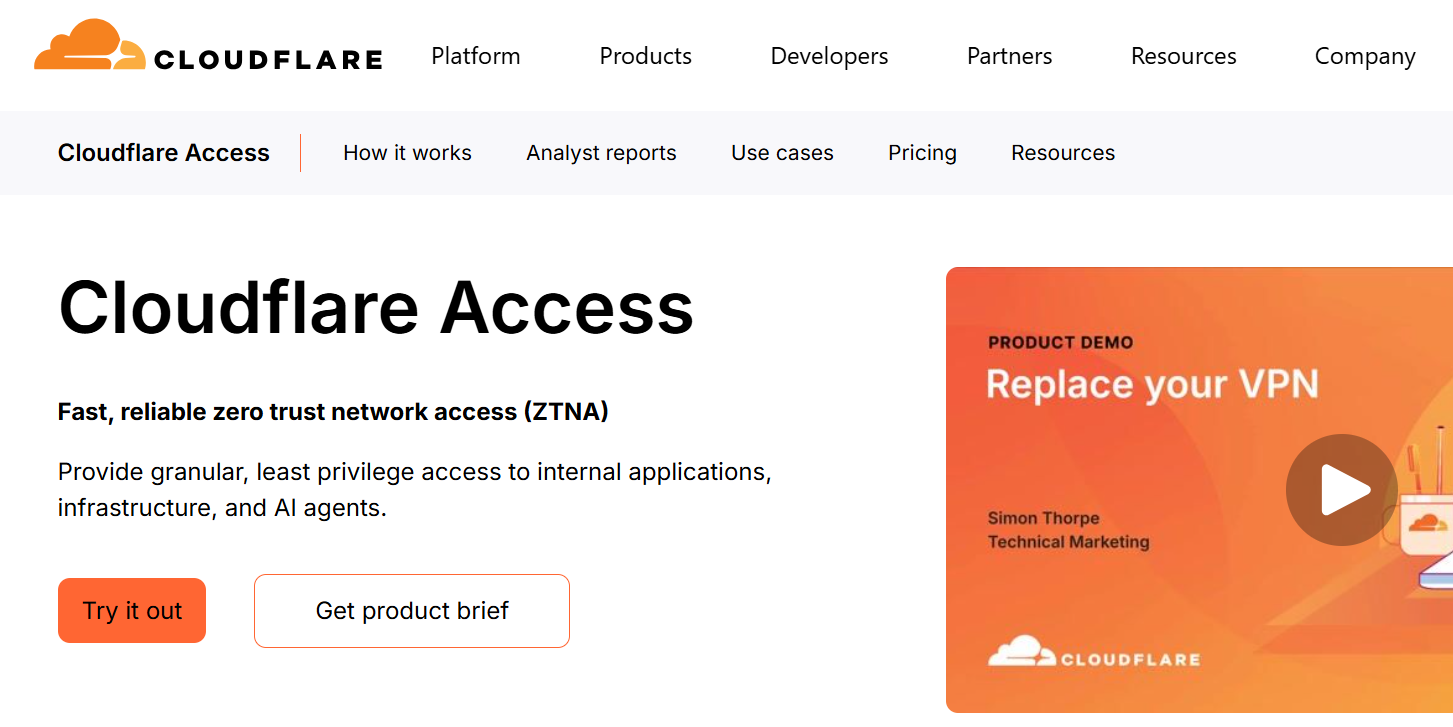Image resolution: width=1453 pixels, height=727 pixels.
Task: Open the Resources menu in the top navigation bar
Action: 1183,56
